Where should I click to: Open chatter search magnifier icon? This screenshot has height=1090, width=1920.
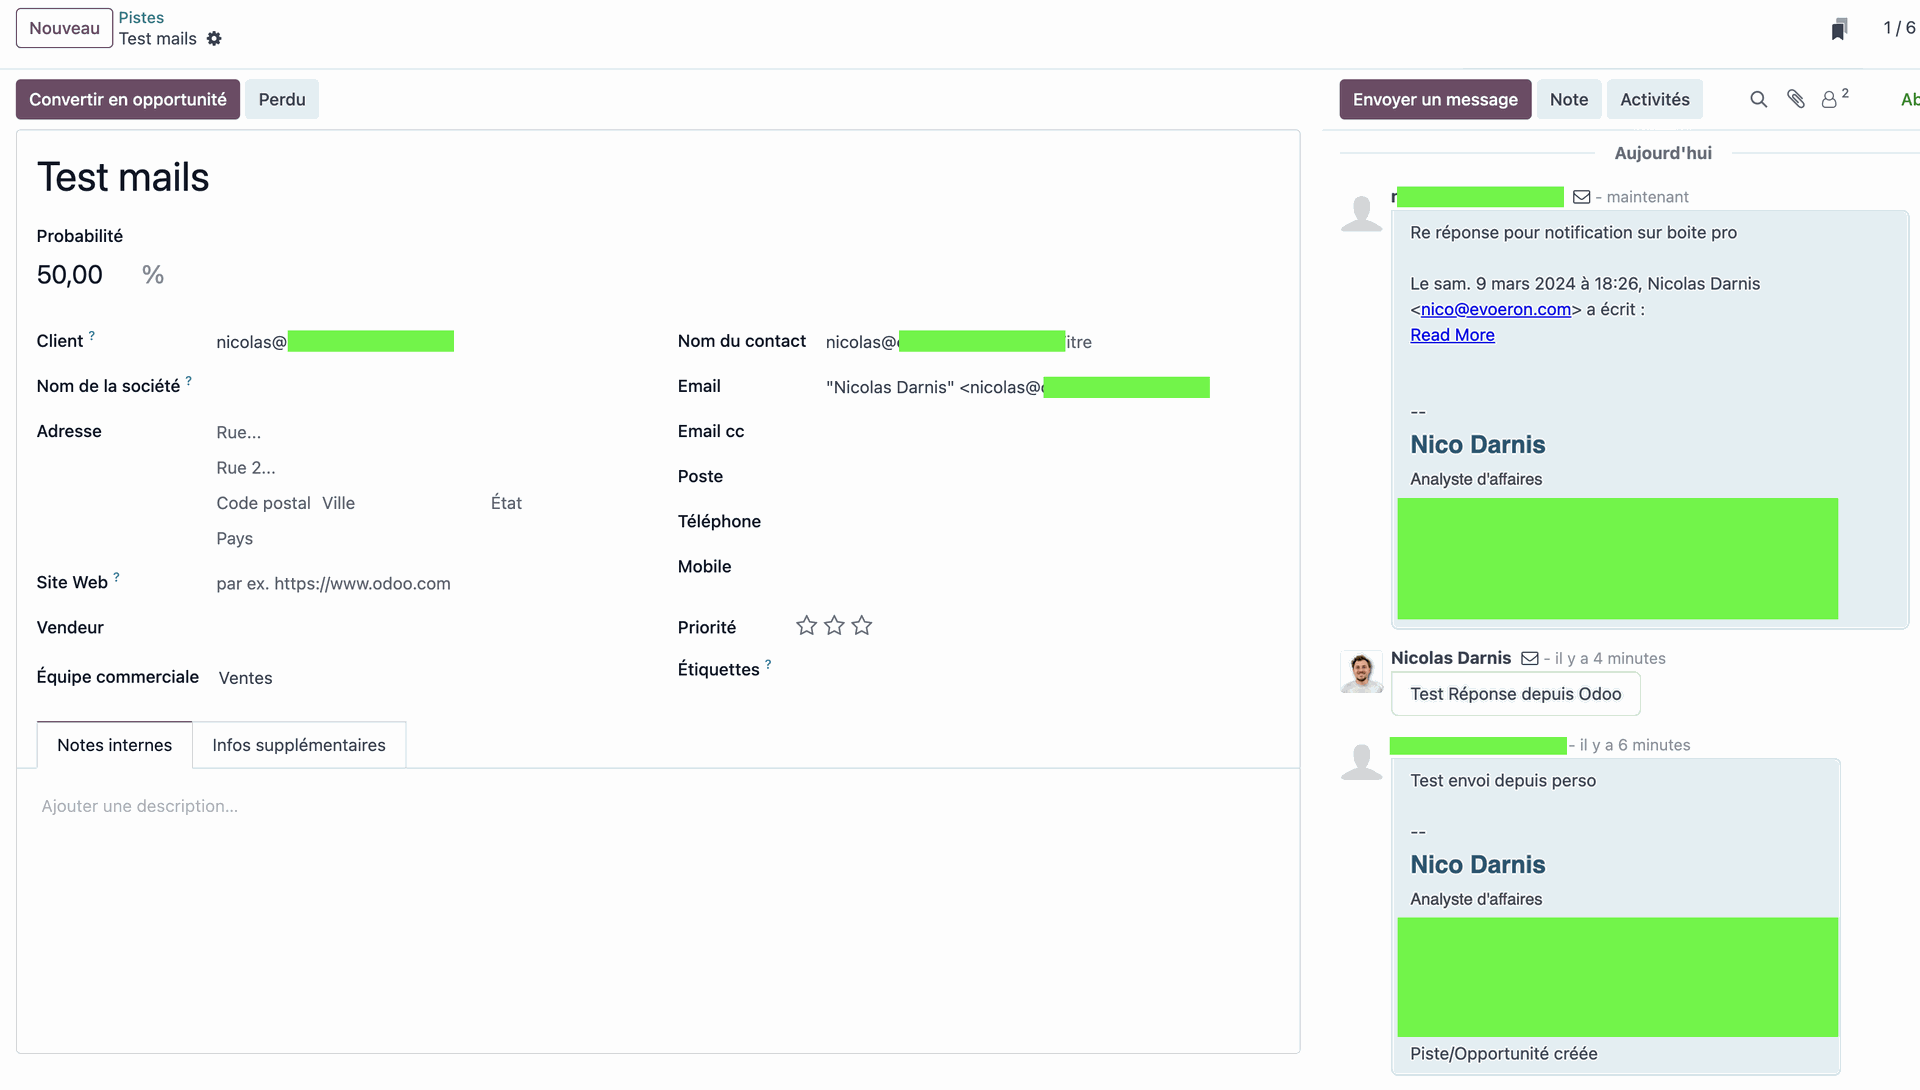[x=1758, y=99]
